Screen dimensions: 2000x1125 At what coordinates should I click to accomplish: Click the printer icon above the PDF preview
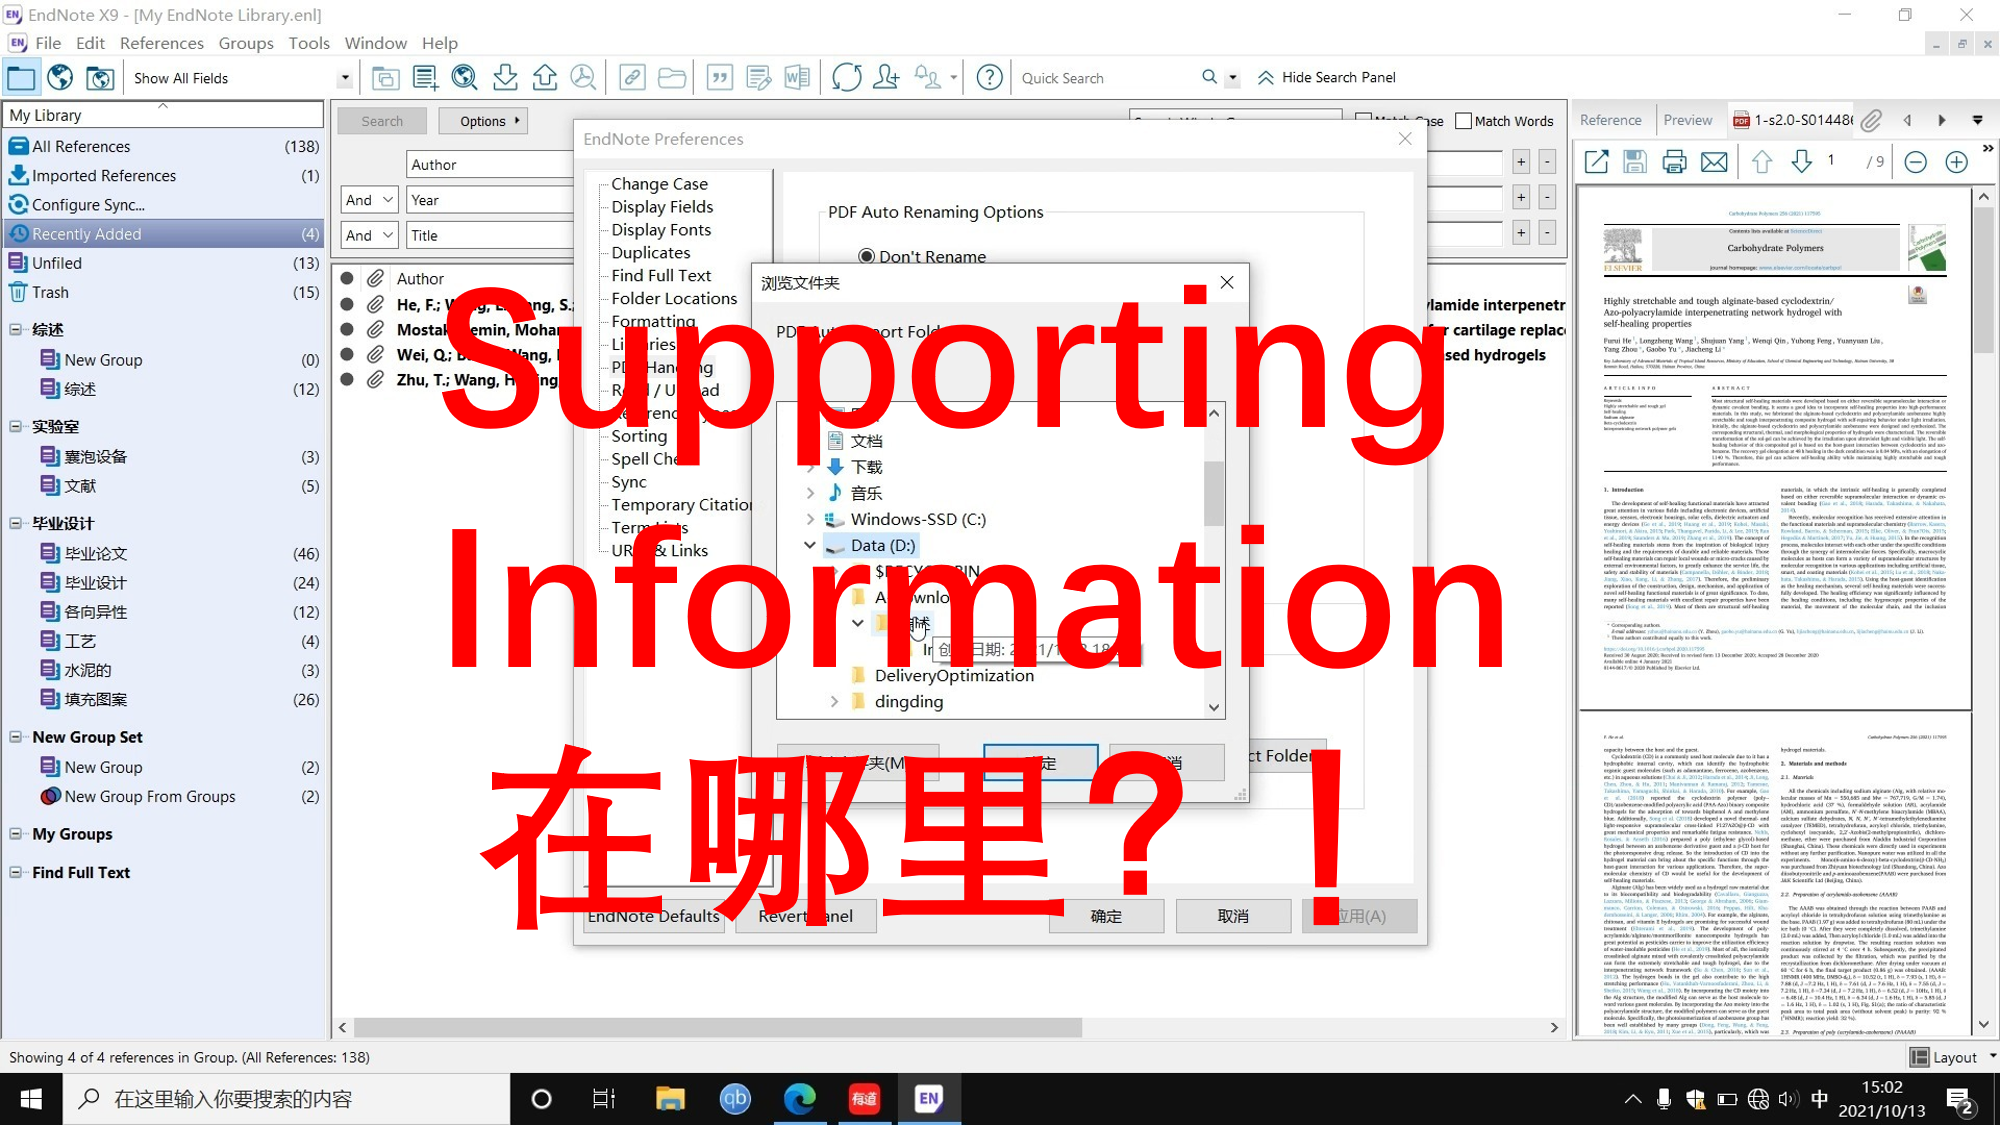pyautogui.click(x=1674, y=161)
